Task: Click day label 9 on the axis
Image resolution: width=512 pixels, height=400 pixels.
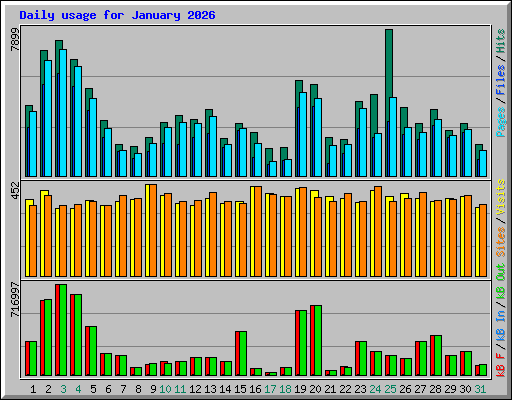Action: point(153,389)
